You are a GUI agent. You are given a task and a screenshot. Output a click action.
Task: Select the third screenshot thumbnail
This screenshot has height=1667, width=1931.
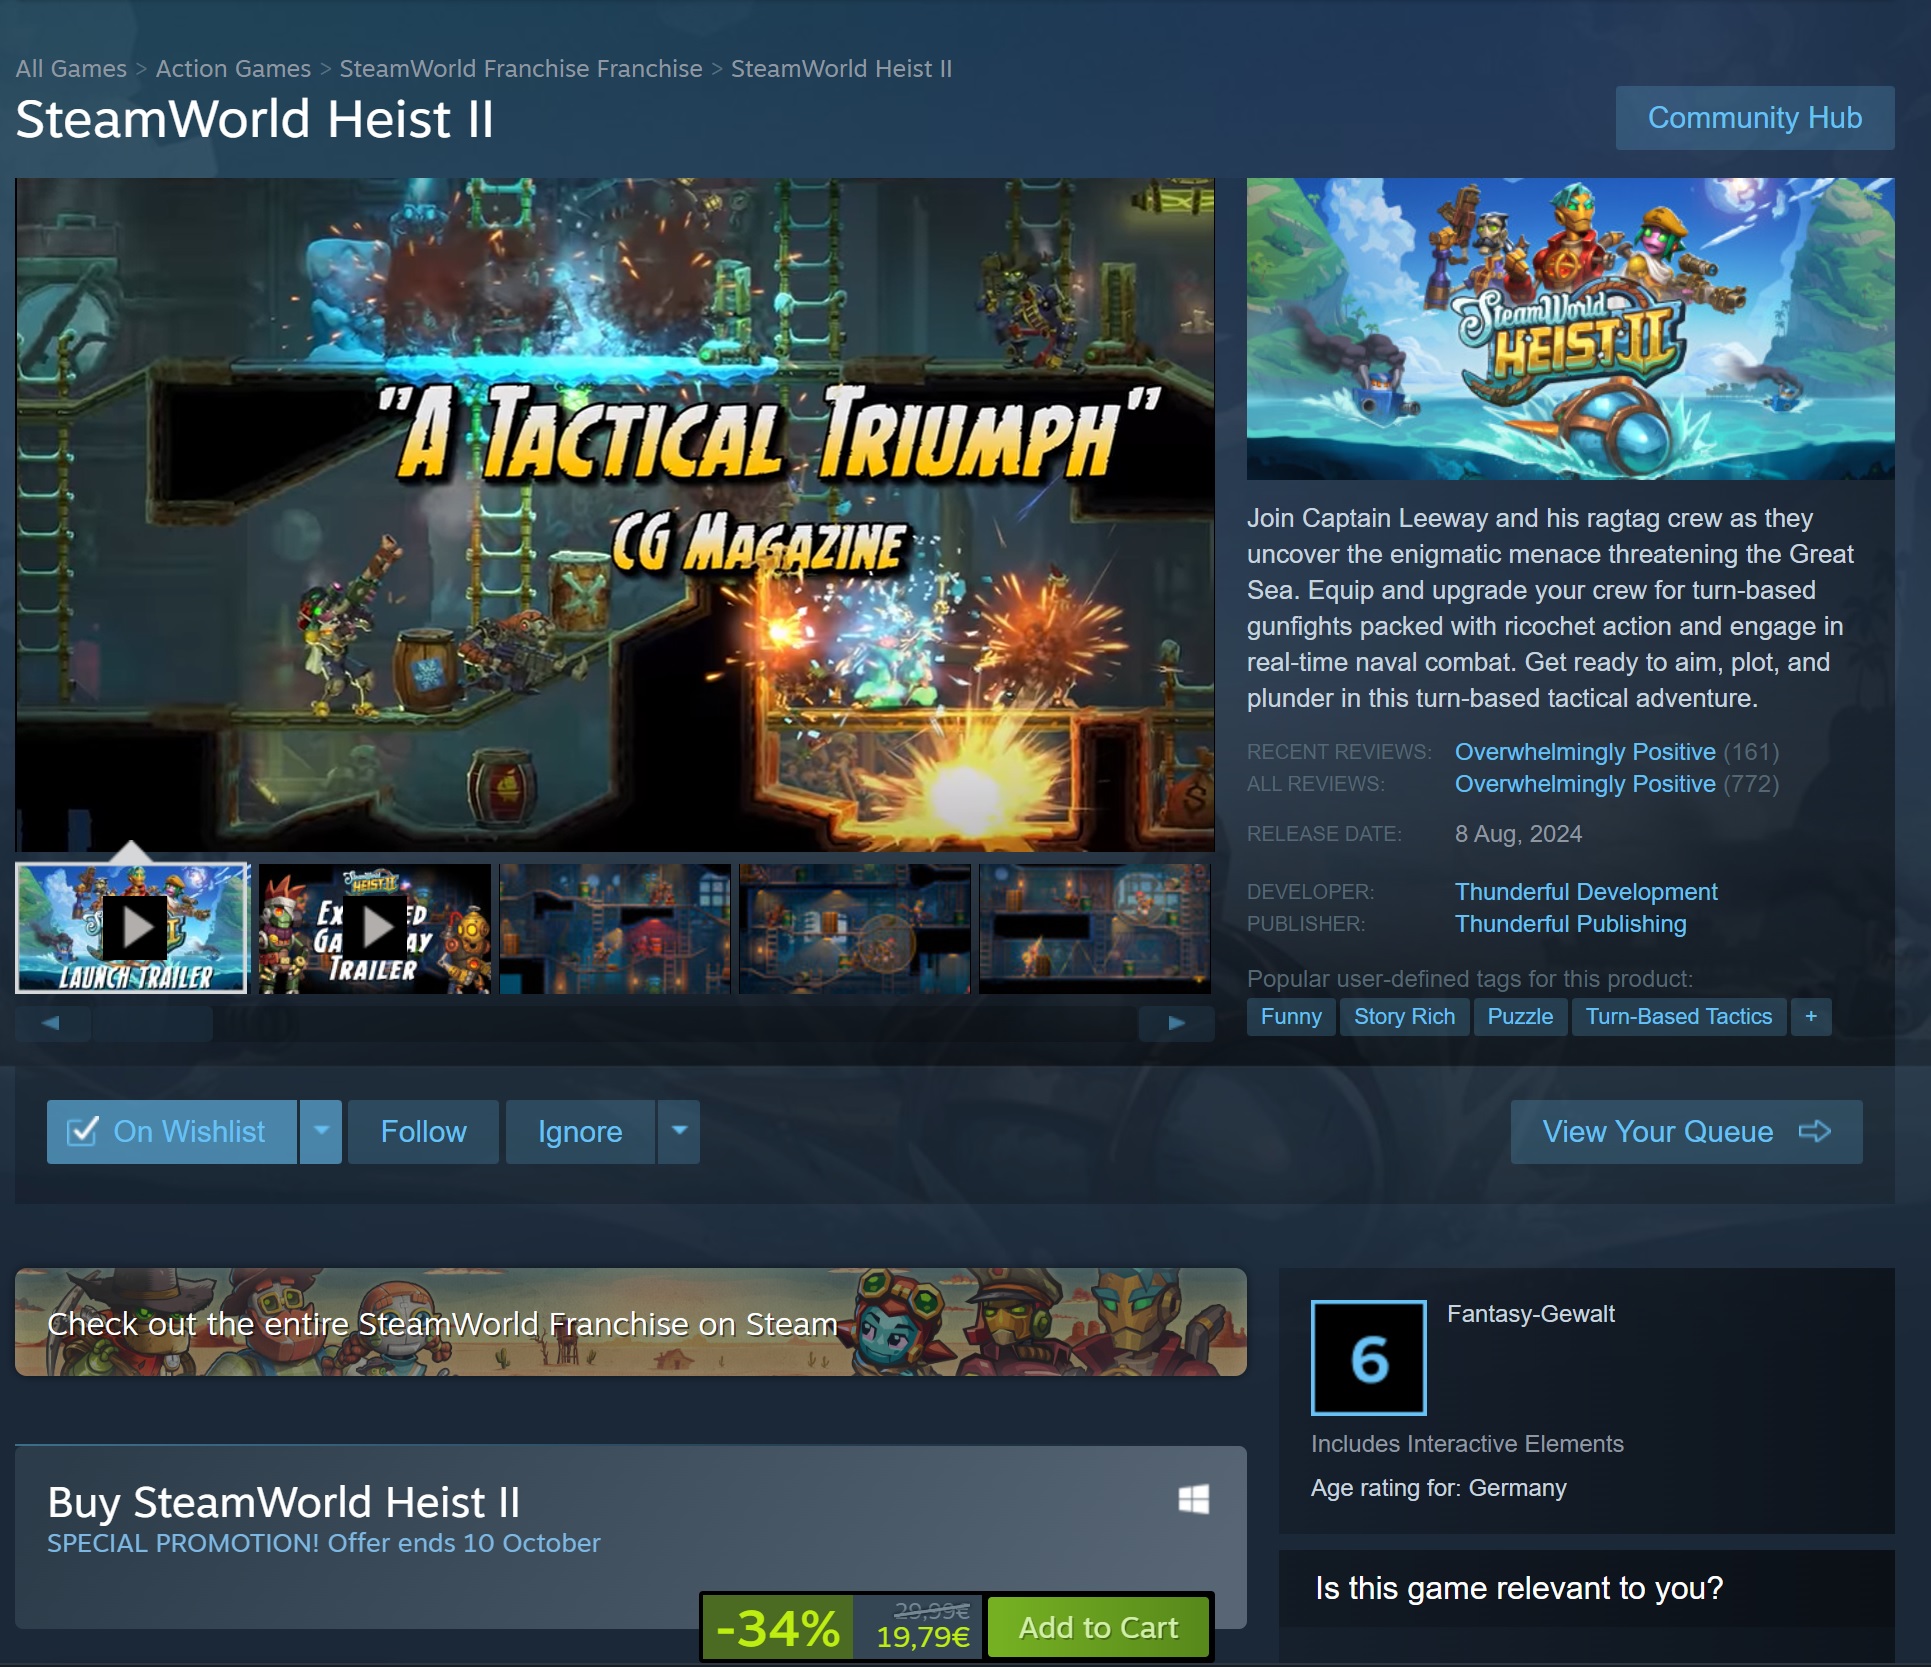(x=615, y=928)
